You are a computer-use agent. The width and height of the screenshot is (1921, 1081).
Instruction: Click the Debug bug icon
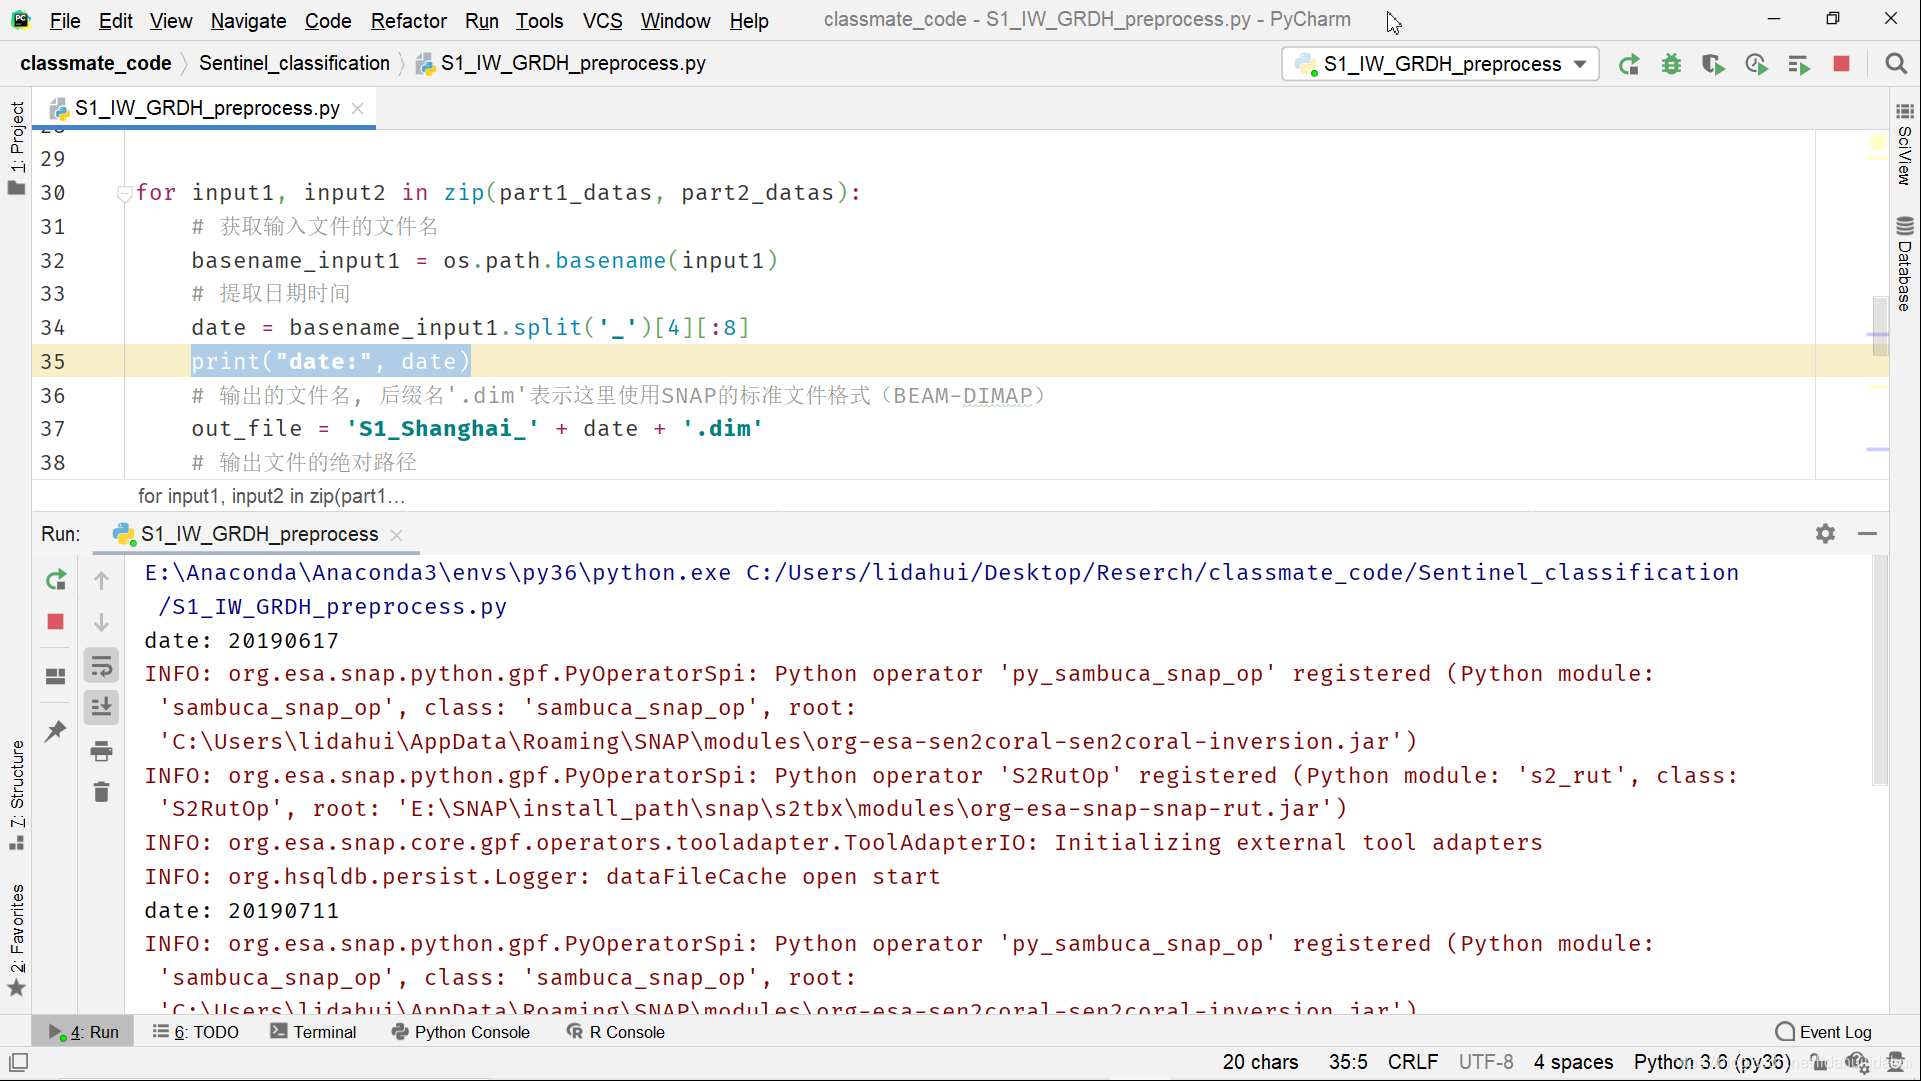click(1671, 64)
